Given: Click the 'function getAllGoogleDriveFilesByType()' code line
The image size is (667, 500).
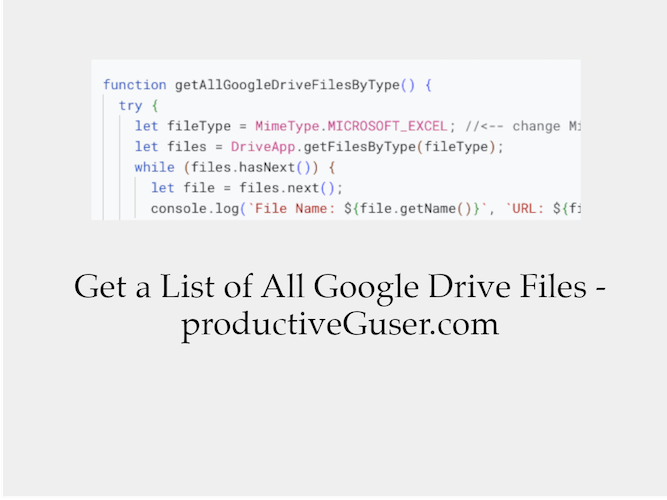Looking at the screenshot, I should [268, 85].
